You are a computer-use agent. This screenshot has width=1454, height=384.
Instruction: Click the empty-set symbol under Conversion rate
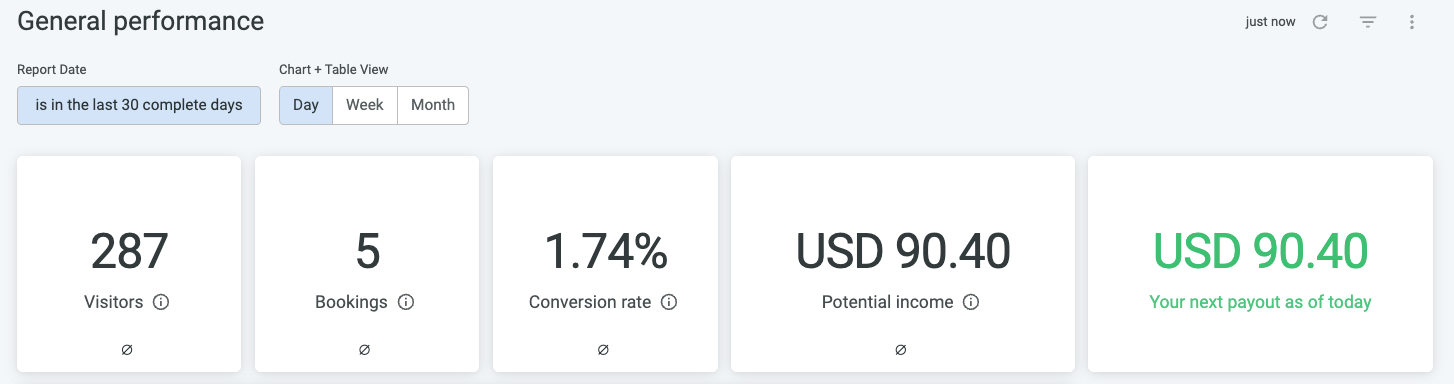603,350
